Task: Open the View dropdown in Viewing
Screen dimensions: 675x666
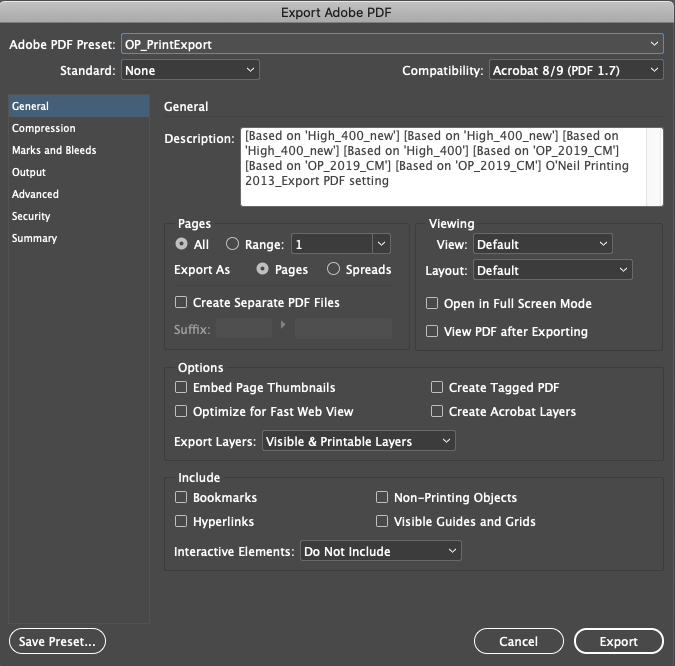Action: 542,244
